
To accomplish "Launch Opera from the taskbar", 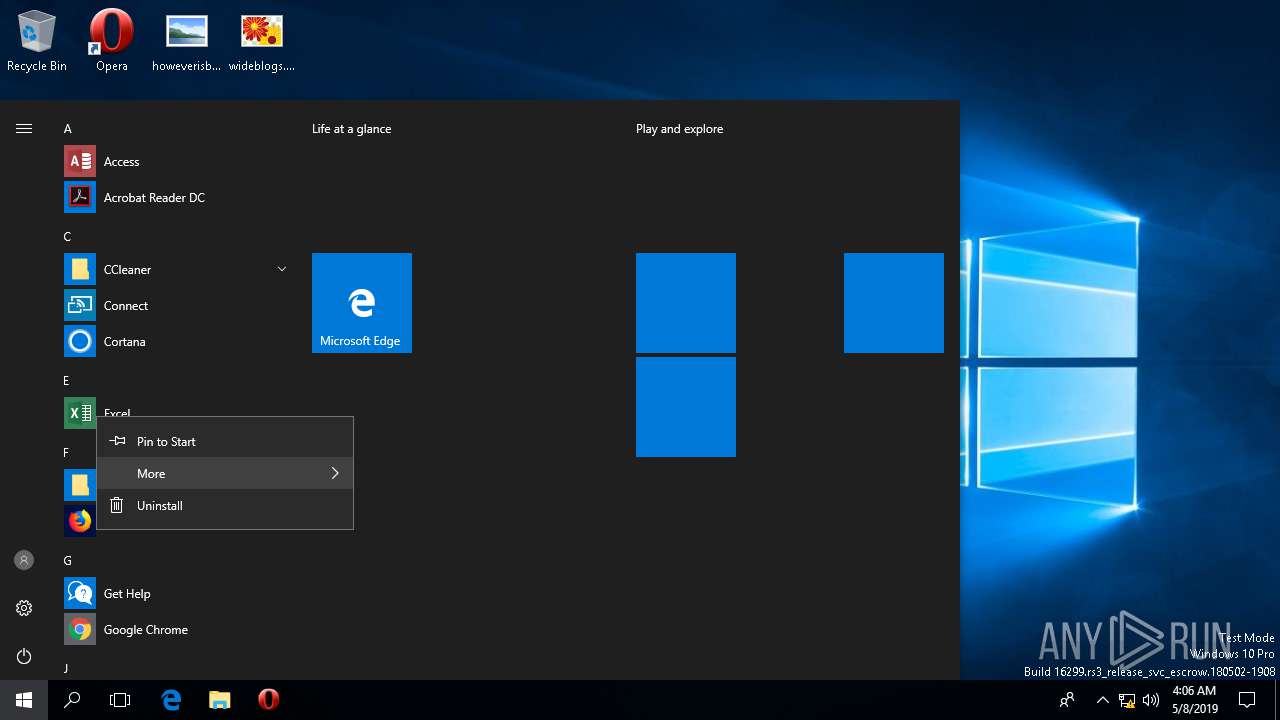I will click(268, 700).
